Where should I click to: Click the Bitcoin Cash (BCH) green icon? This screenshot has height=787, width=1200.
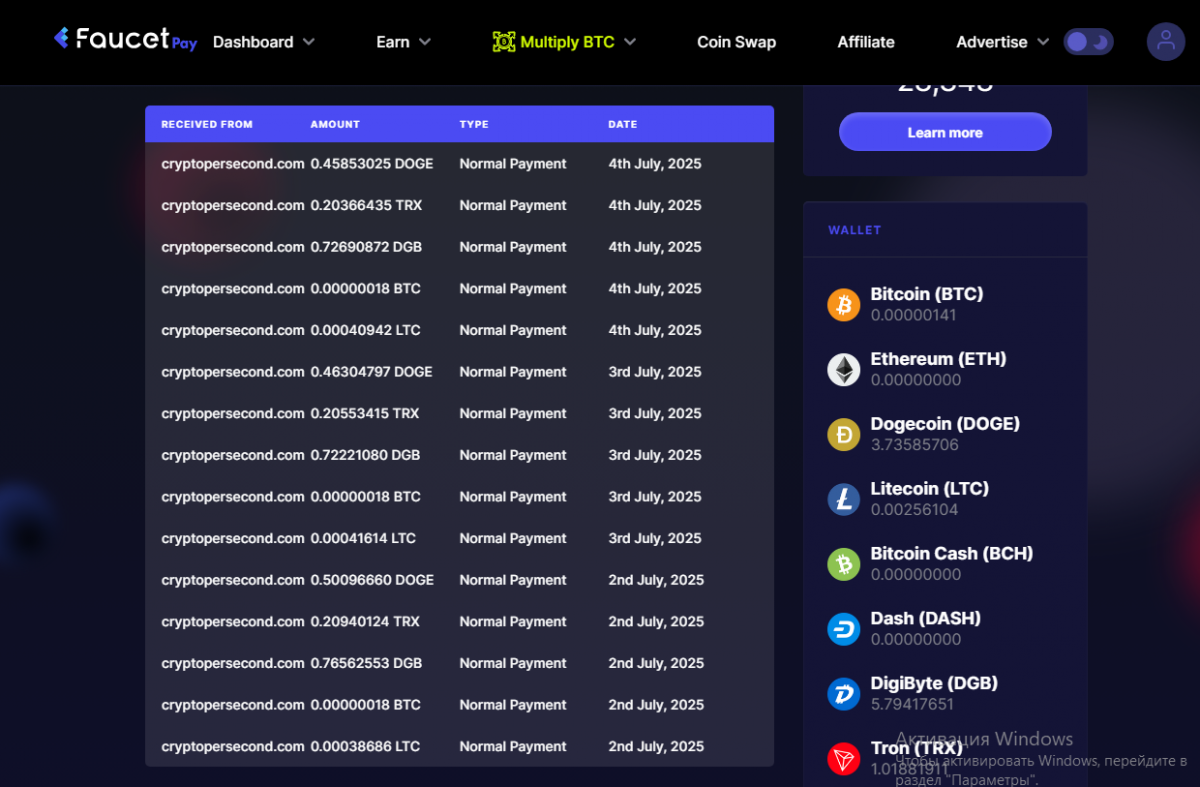pyautogui.click(x=844, y=564)
